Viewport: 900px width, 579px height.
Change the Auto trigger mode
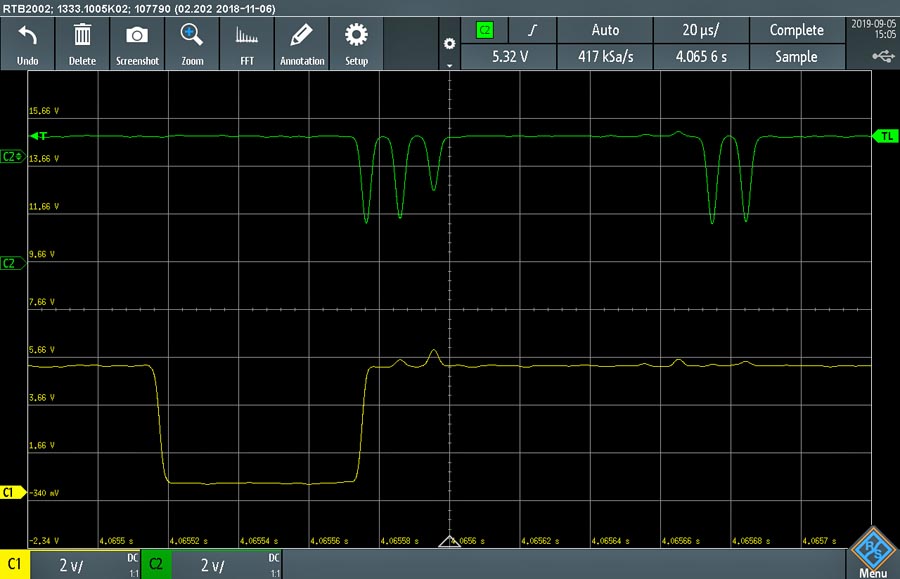(x=605, y=30)
